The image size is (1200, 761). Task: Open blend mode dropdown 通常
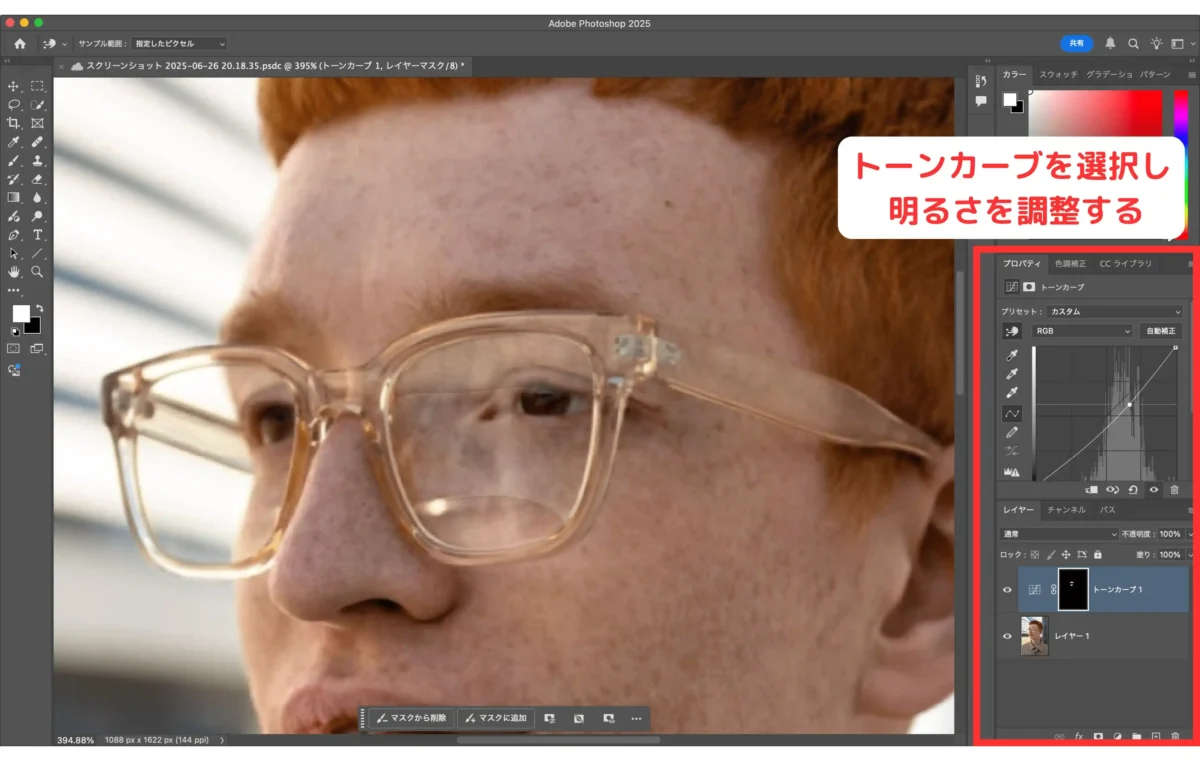[x=1059, y=535]
